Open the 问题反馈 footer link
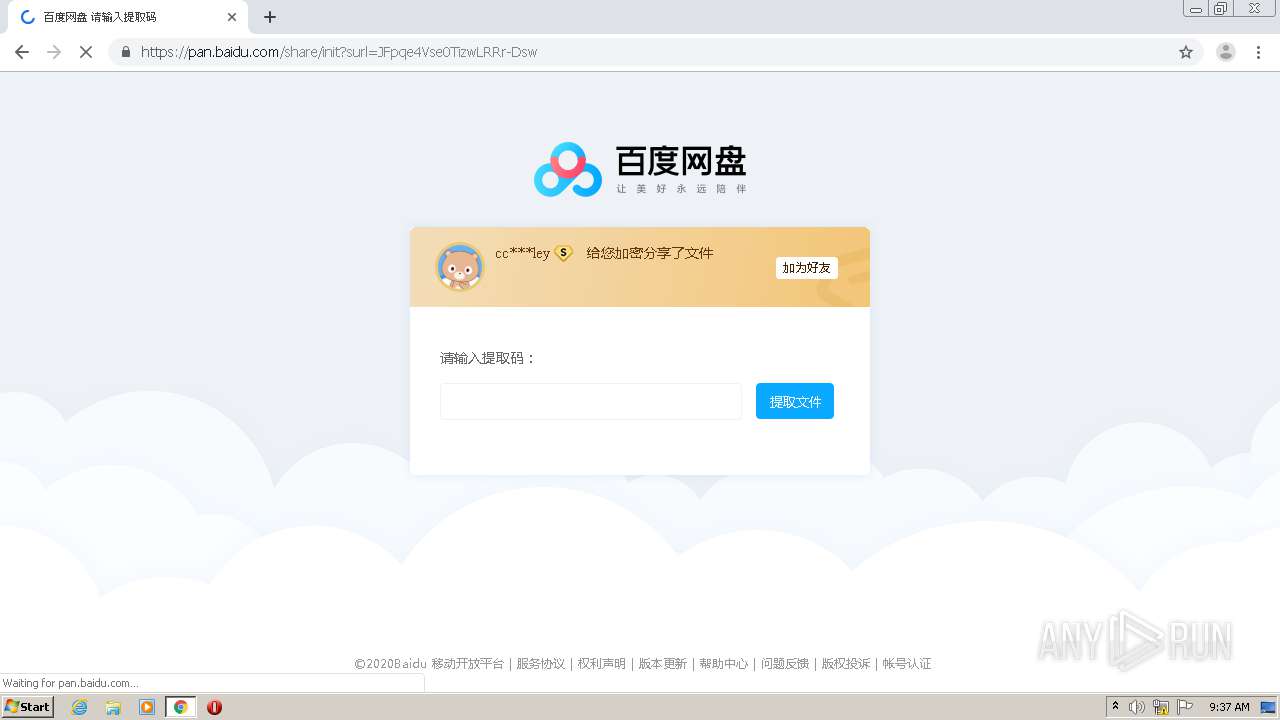1280x720 pixels. click(x=785, y=664)
